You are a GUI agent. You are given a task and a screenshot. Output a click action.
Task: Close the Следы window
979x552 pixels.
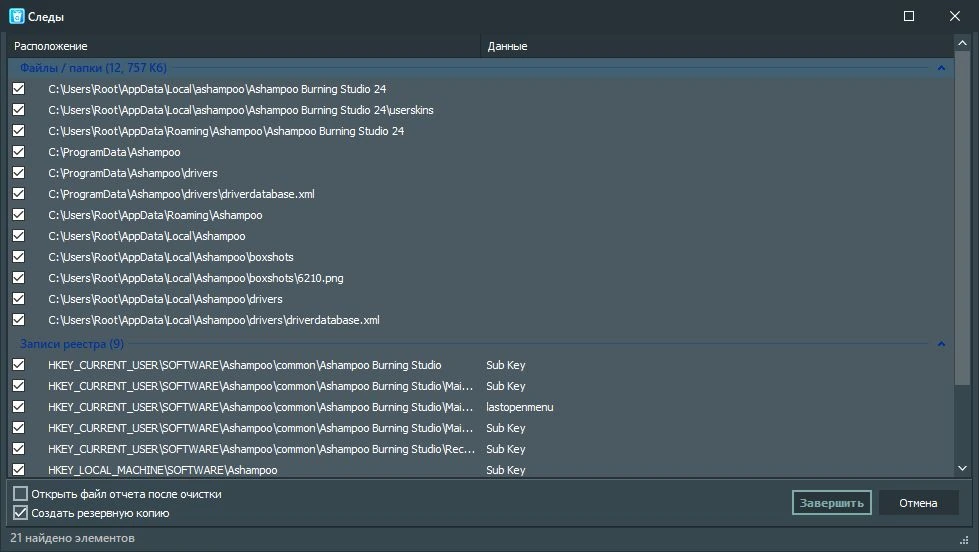click(955, 16)
